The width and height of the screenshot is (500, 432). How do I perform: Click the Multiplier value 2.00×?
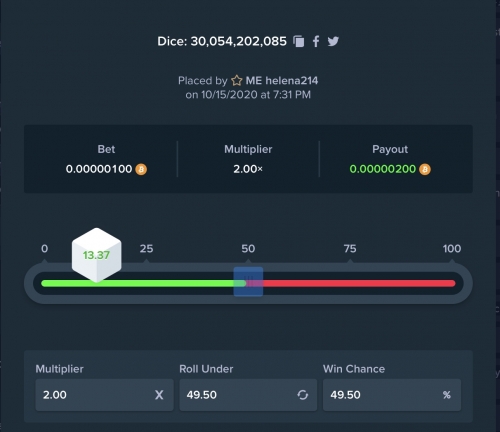[248, 169]
